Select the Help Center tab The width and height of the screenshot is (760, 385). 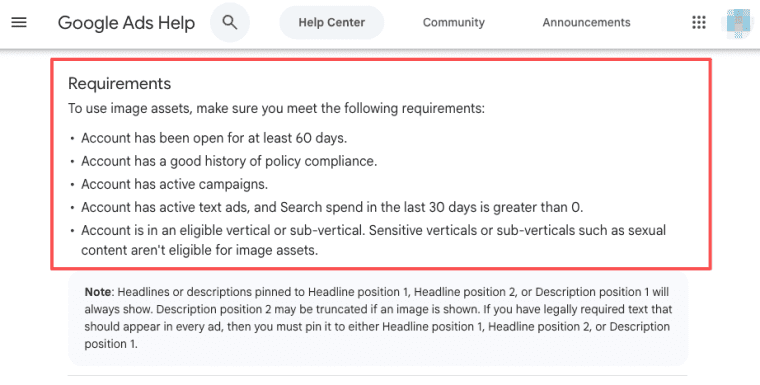(332, 22)
